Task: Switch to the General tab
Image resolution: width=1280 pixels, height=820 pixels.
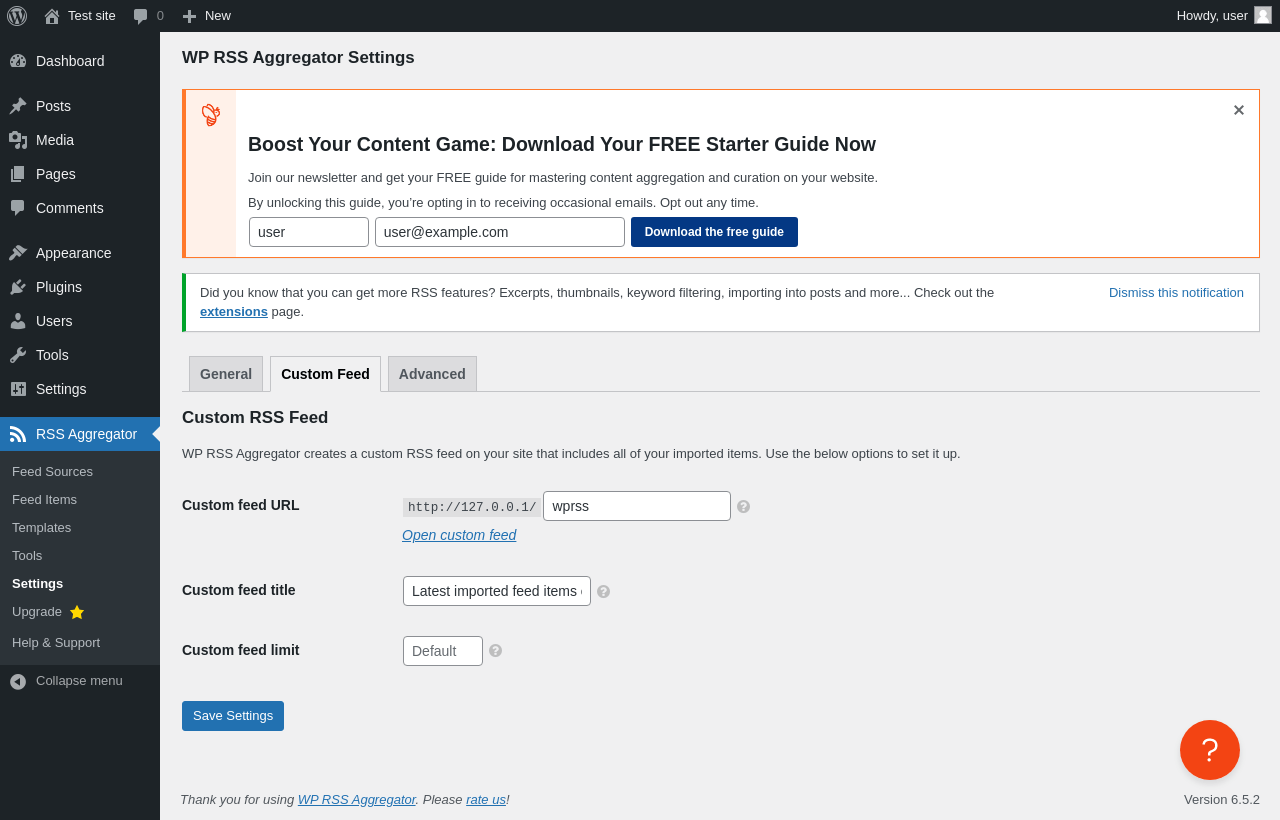Action: click(226, 374)
